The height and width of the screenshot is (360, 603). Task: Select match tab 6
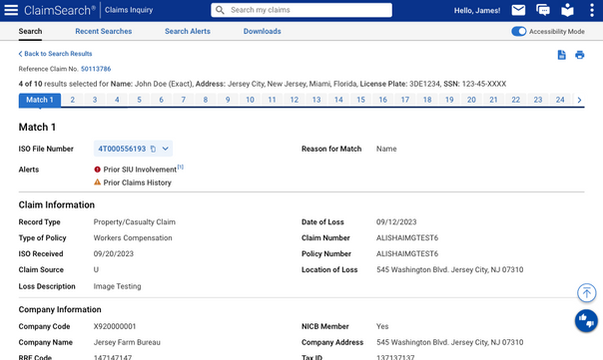click(162, 100)
